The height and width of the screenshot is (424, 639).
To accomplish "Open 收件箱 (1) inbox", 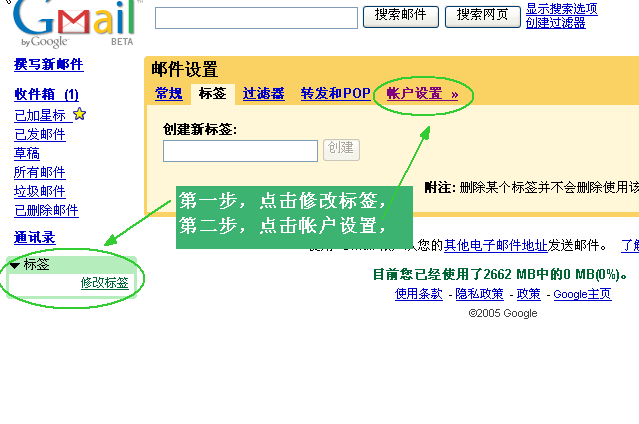I will pos(46,95).
